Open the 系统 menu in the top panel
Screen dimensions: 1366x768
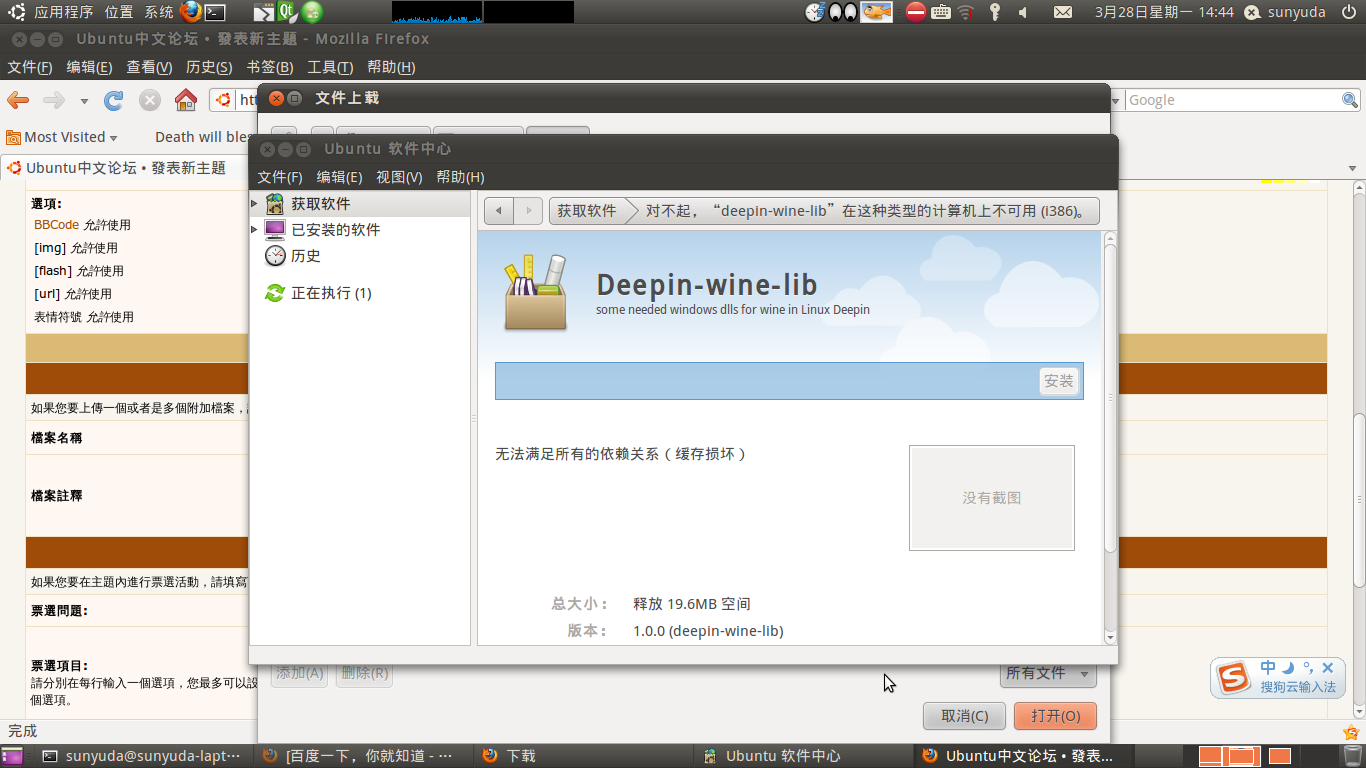pos(159,12)
